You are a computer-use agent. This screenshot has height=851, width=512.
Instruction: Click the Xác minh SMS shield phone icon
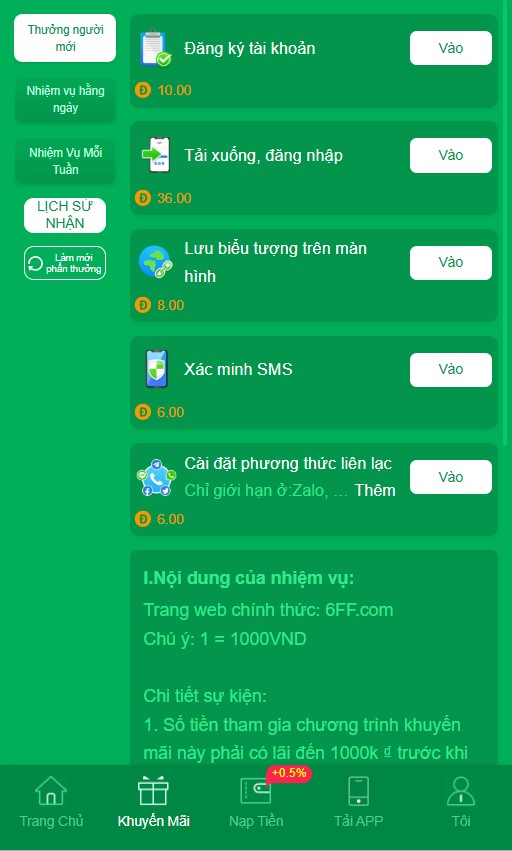tap(156, 369)
